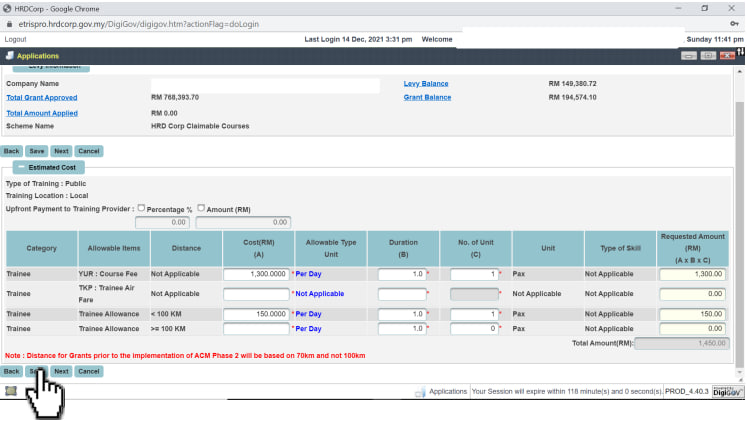The image size is (747, 422).
Task: Click the Per Day unit for Course Fee
Action: (x=308, y=274)
